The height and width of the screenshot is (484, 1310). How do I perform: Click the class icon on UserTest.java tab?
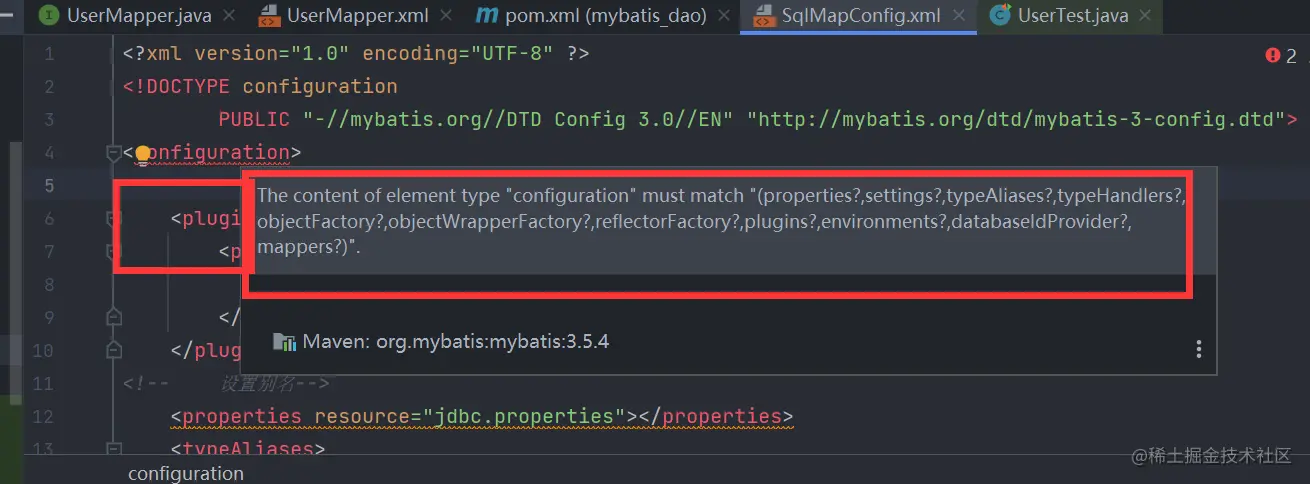pos(998,15)
